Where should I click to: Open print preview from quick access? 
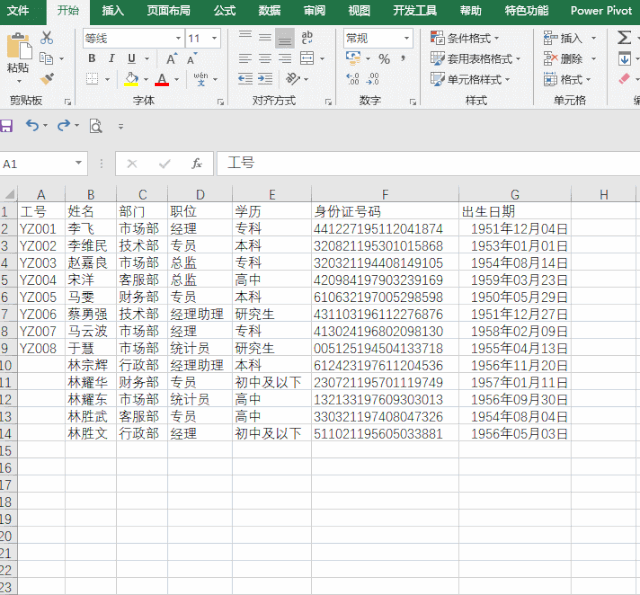[96, 126]
